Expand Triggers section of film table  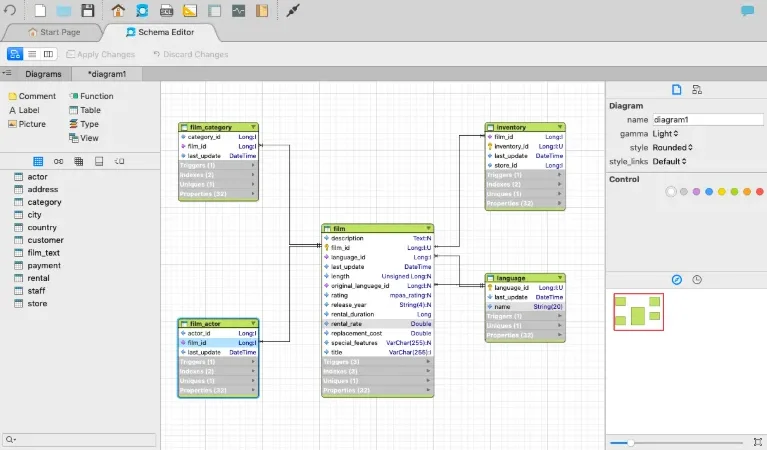(x=378, y=361)
